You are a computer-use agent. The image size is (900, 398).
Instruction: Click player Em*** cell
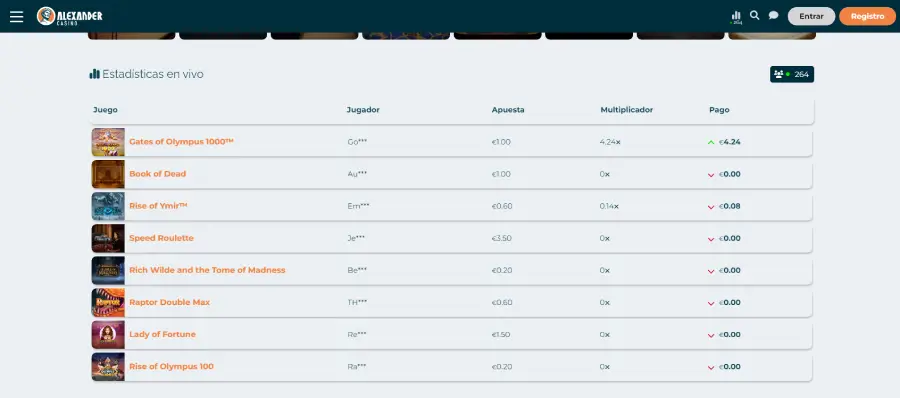358,206
